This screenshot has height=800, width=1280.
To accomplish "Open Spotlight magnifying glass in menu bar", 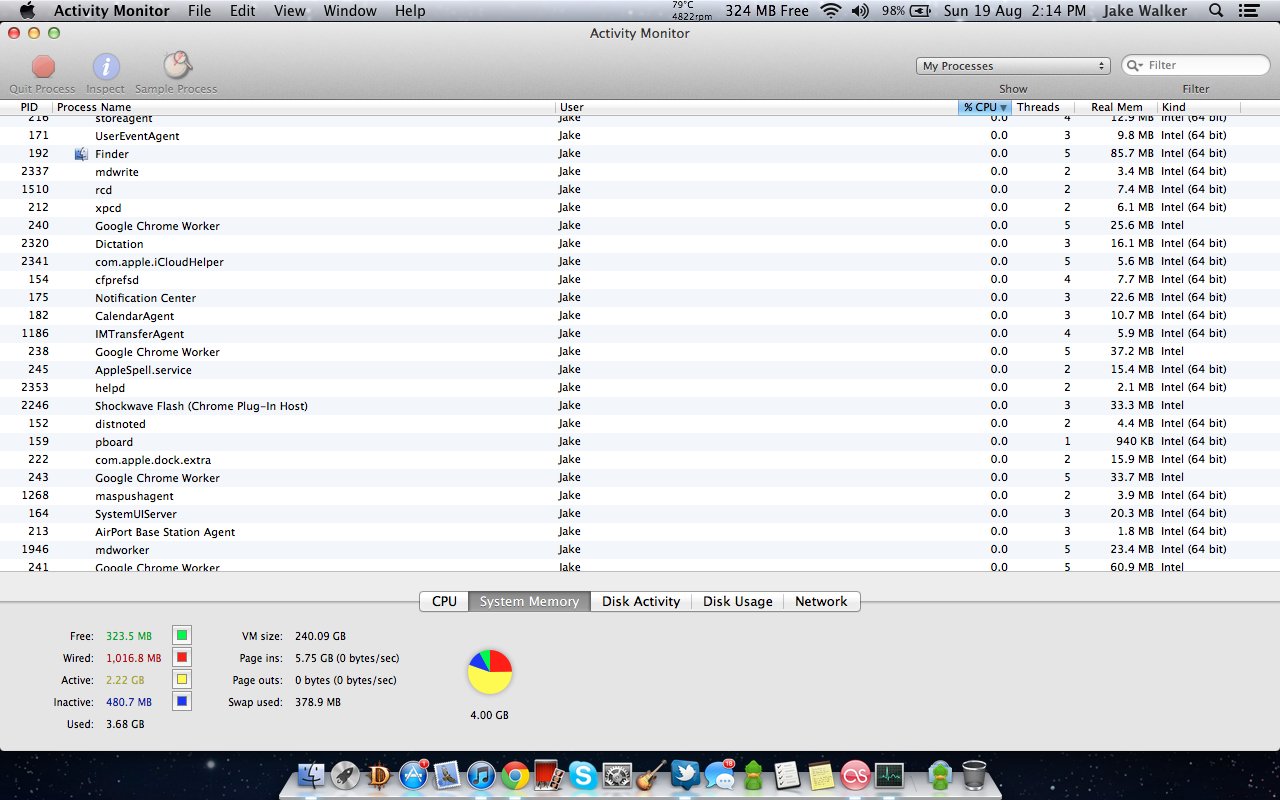I will click(1216, 11).
